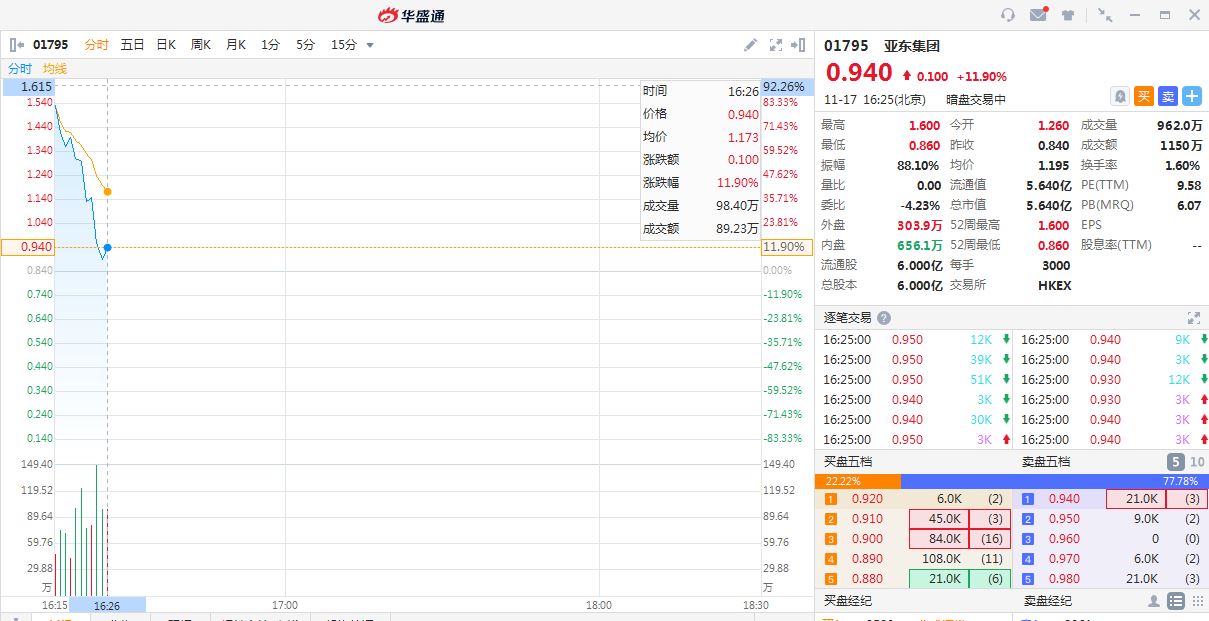
Task: Open customer service headset icon
Action: [x=1008, y=15]
